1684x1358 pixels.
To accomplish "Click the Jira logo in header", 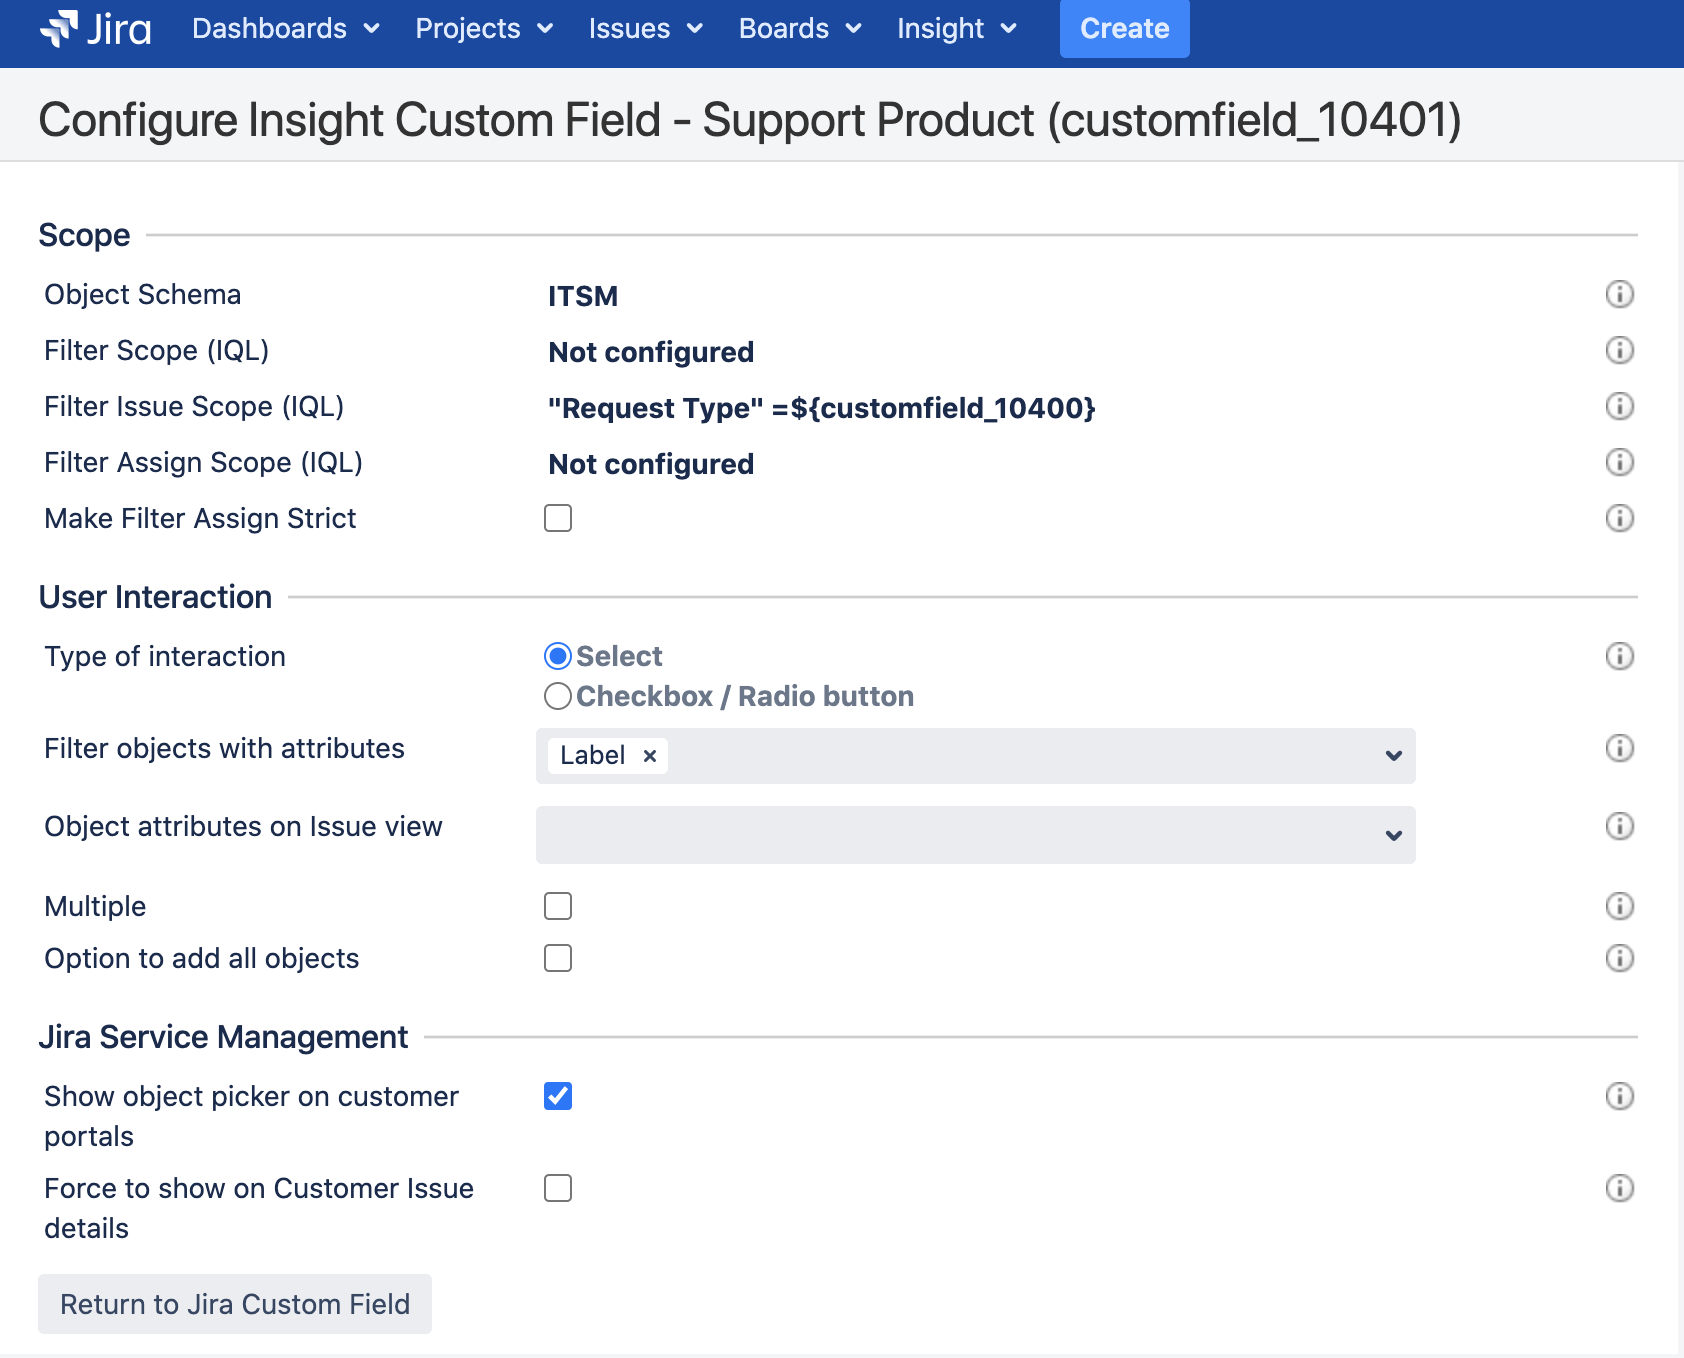I will (96, 29).
